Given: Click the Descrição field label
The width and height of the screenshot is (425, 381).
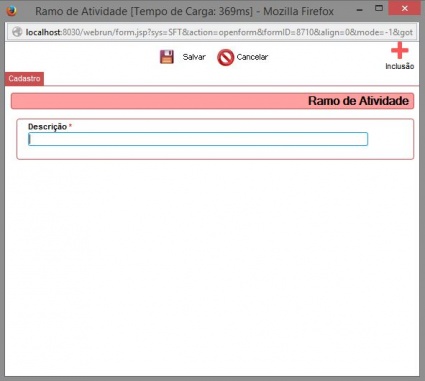Looking at the screenshot, I should pos(48,127).
